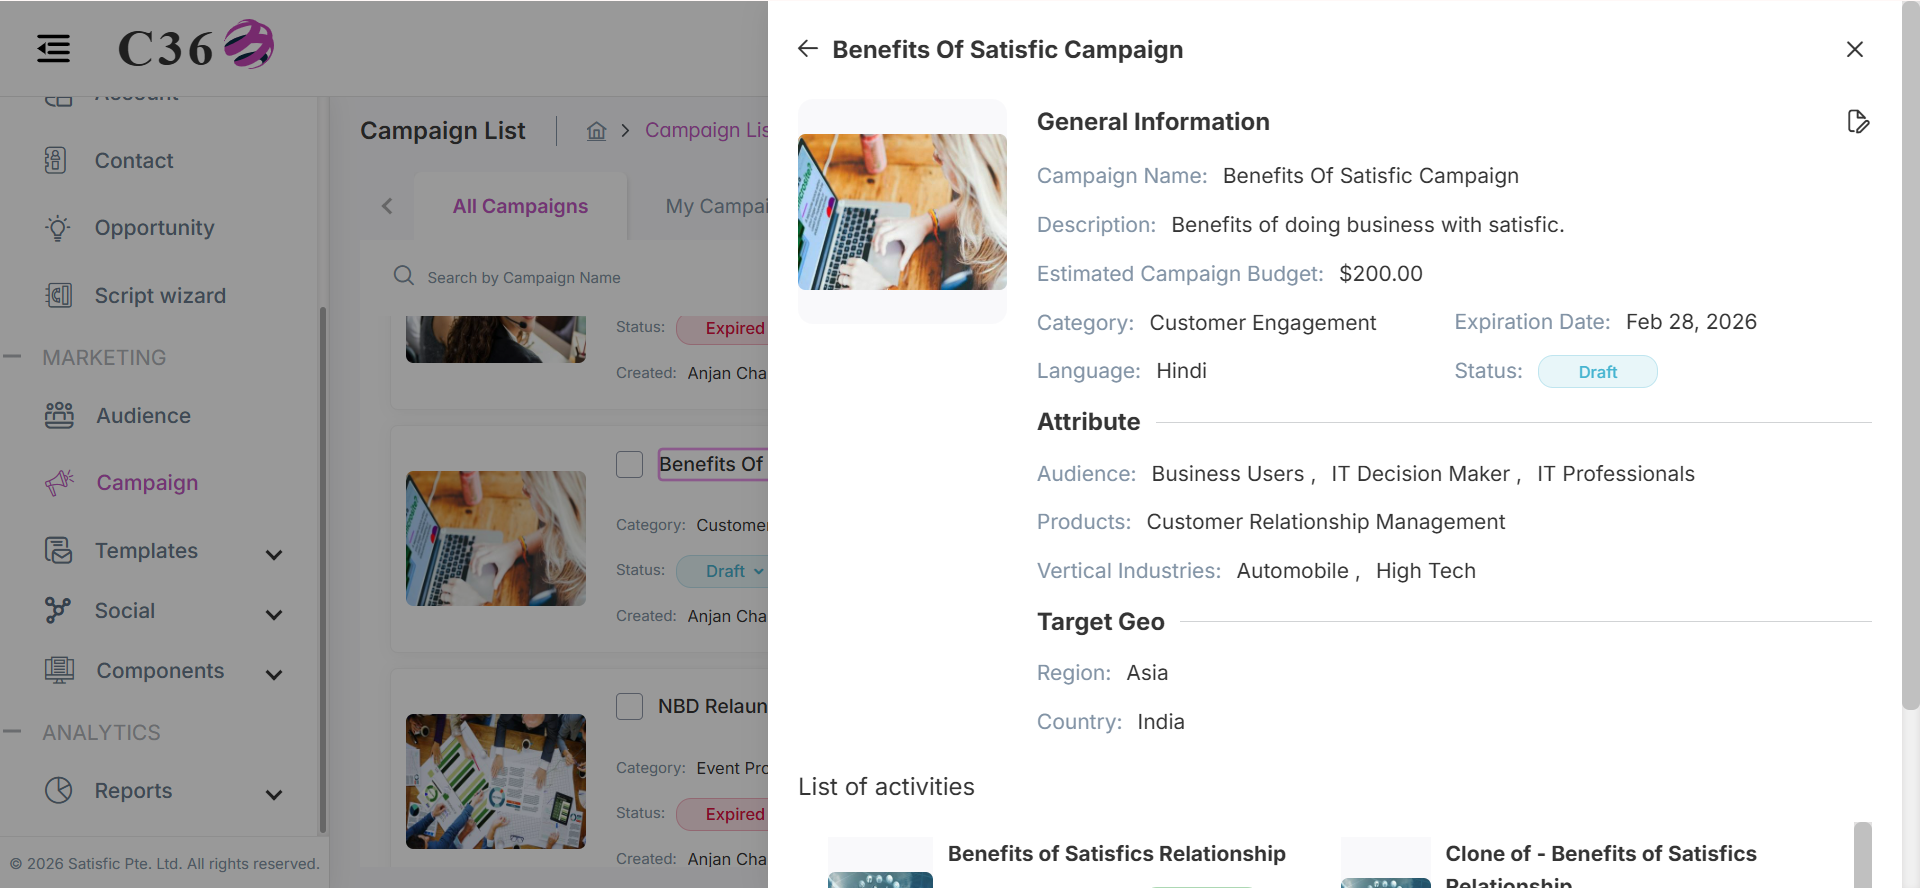Viewport: 1920px width, 888px height.
Task: Switch to the All Campaigns tab
Action: tap(520, 206)
